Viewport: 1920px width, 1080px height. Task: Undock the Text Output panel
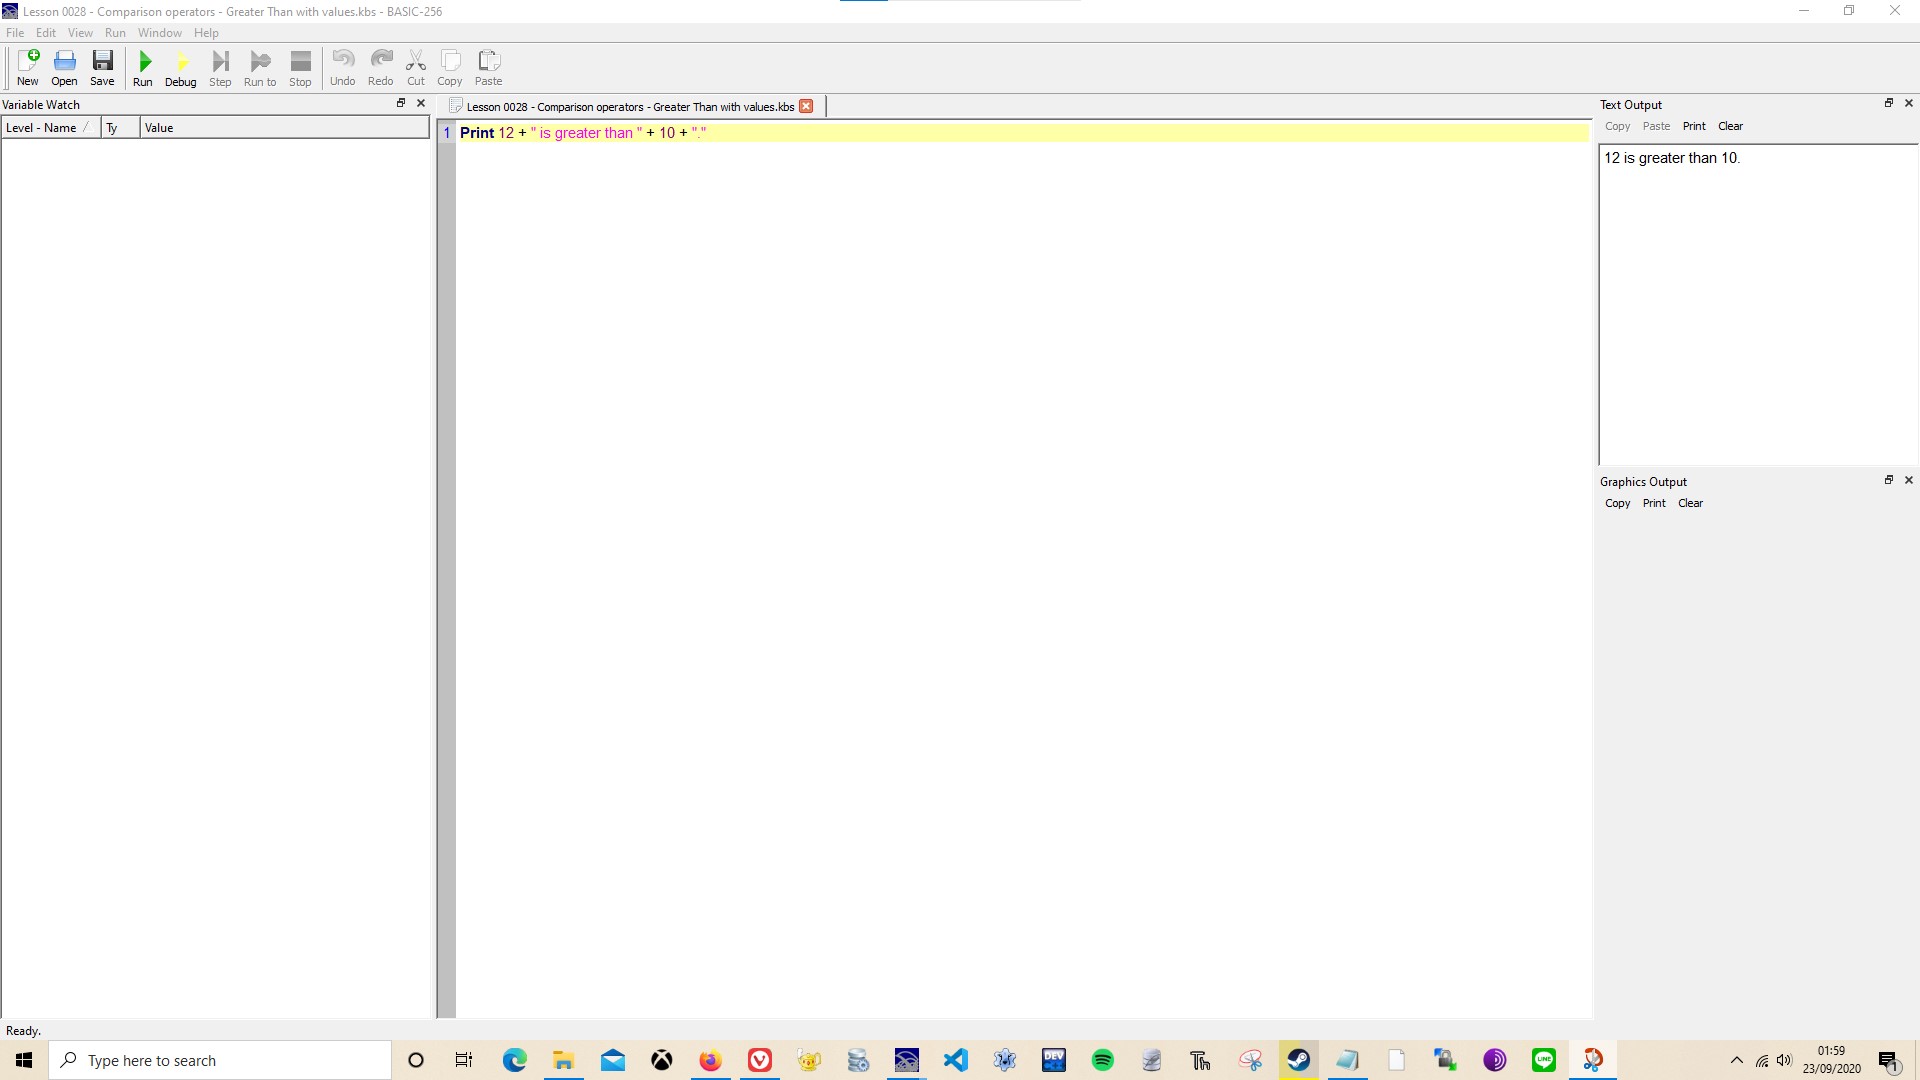(1889, 103)
